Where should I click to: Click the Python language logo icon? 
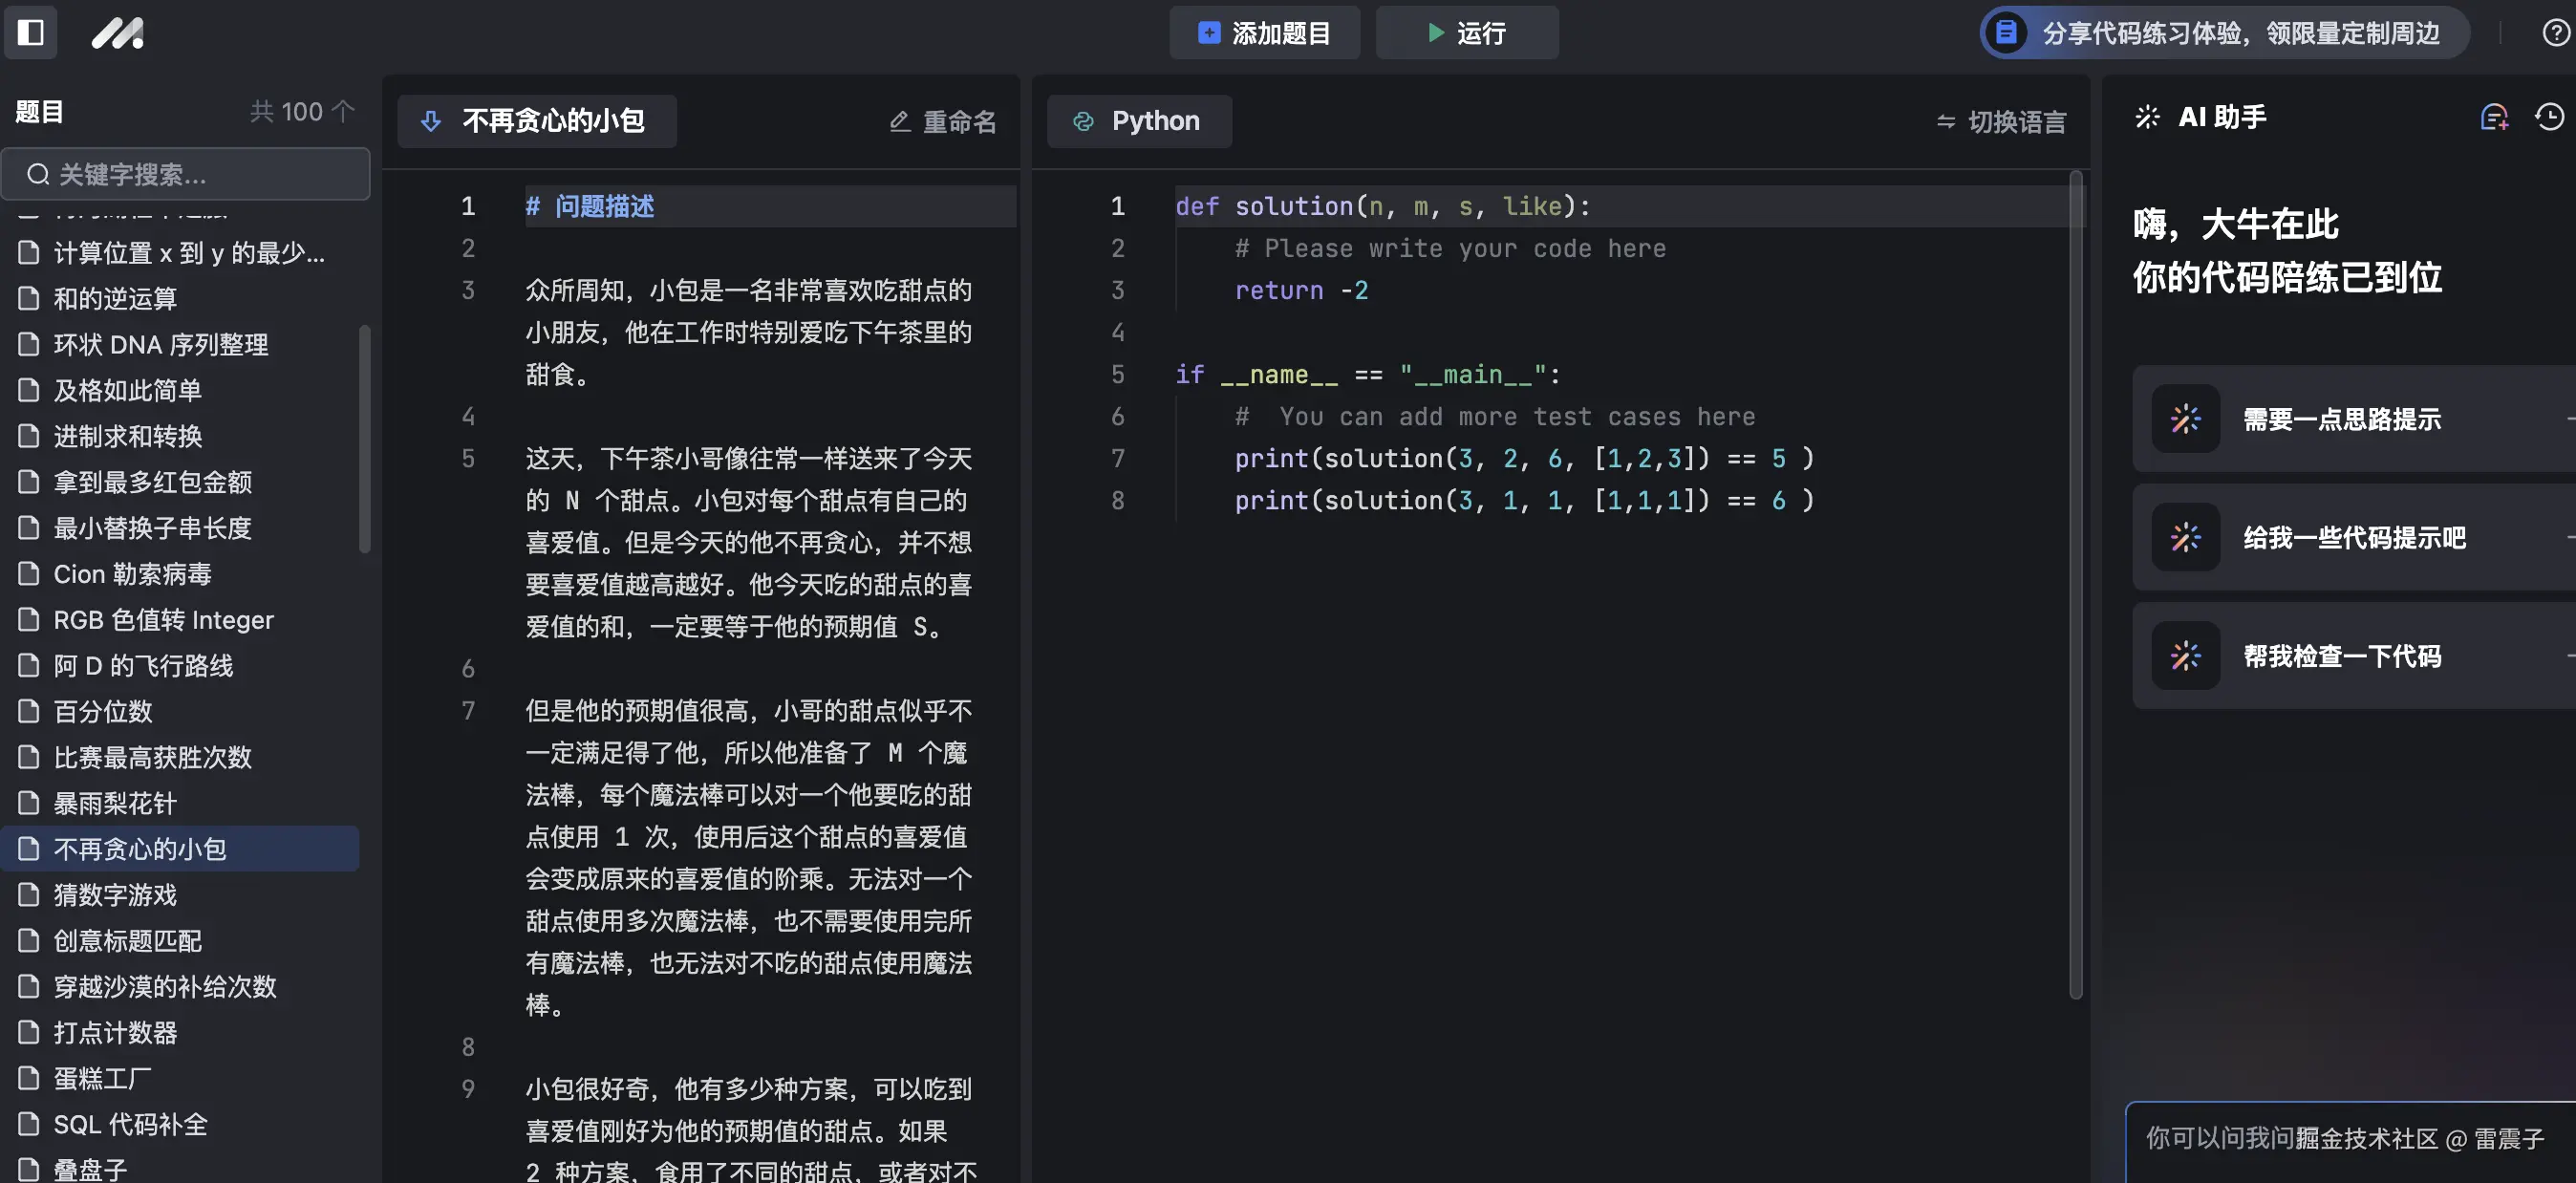click(1084, 121)
